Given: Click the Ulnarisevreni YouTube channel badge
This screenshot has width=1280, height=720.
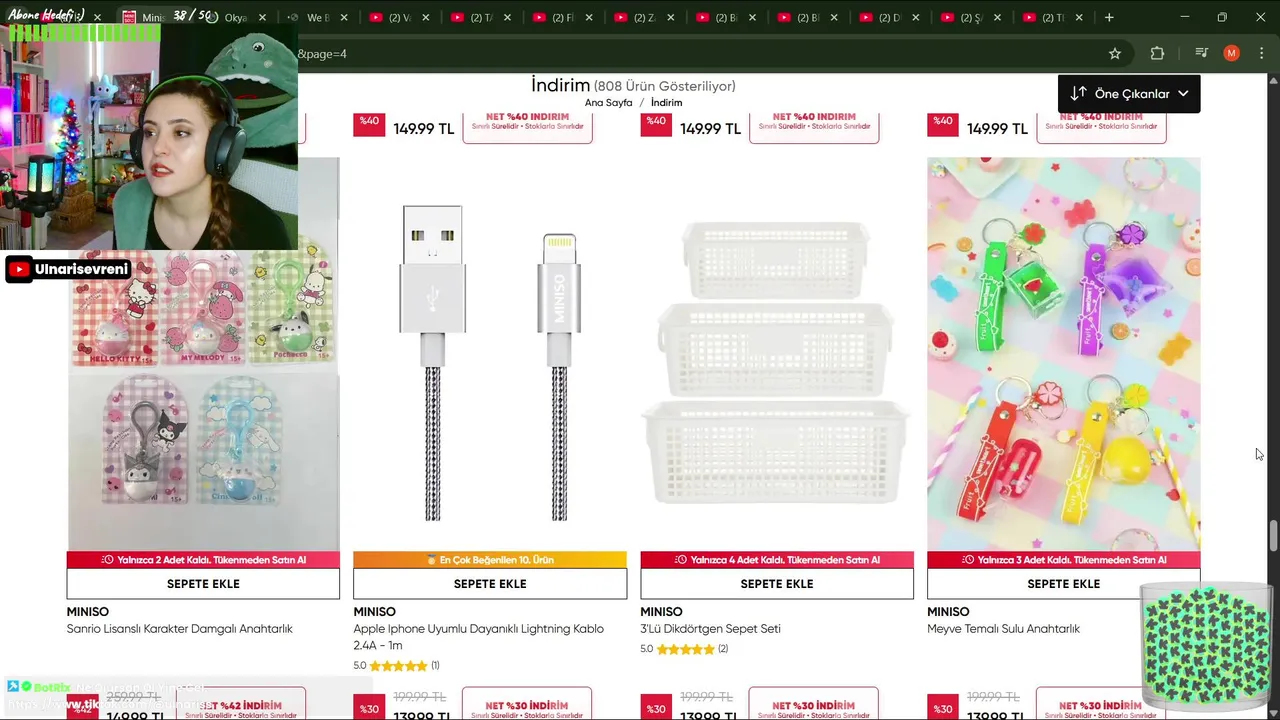Looking at the screenshot, I should coord(68,269).
